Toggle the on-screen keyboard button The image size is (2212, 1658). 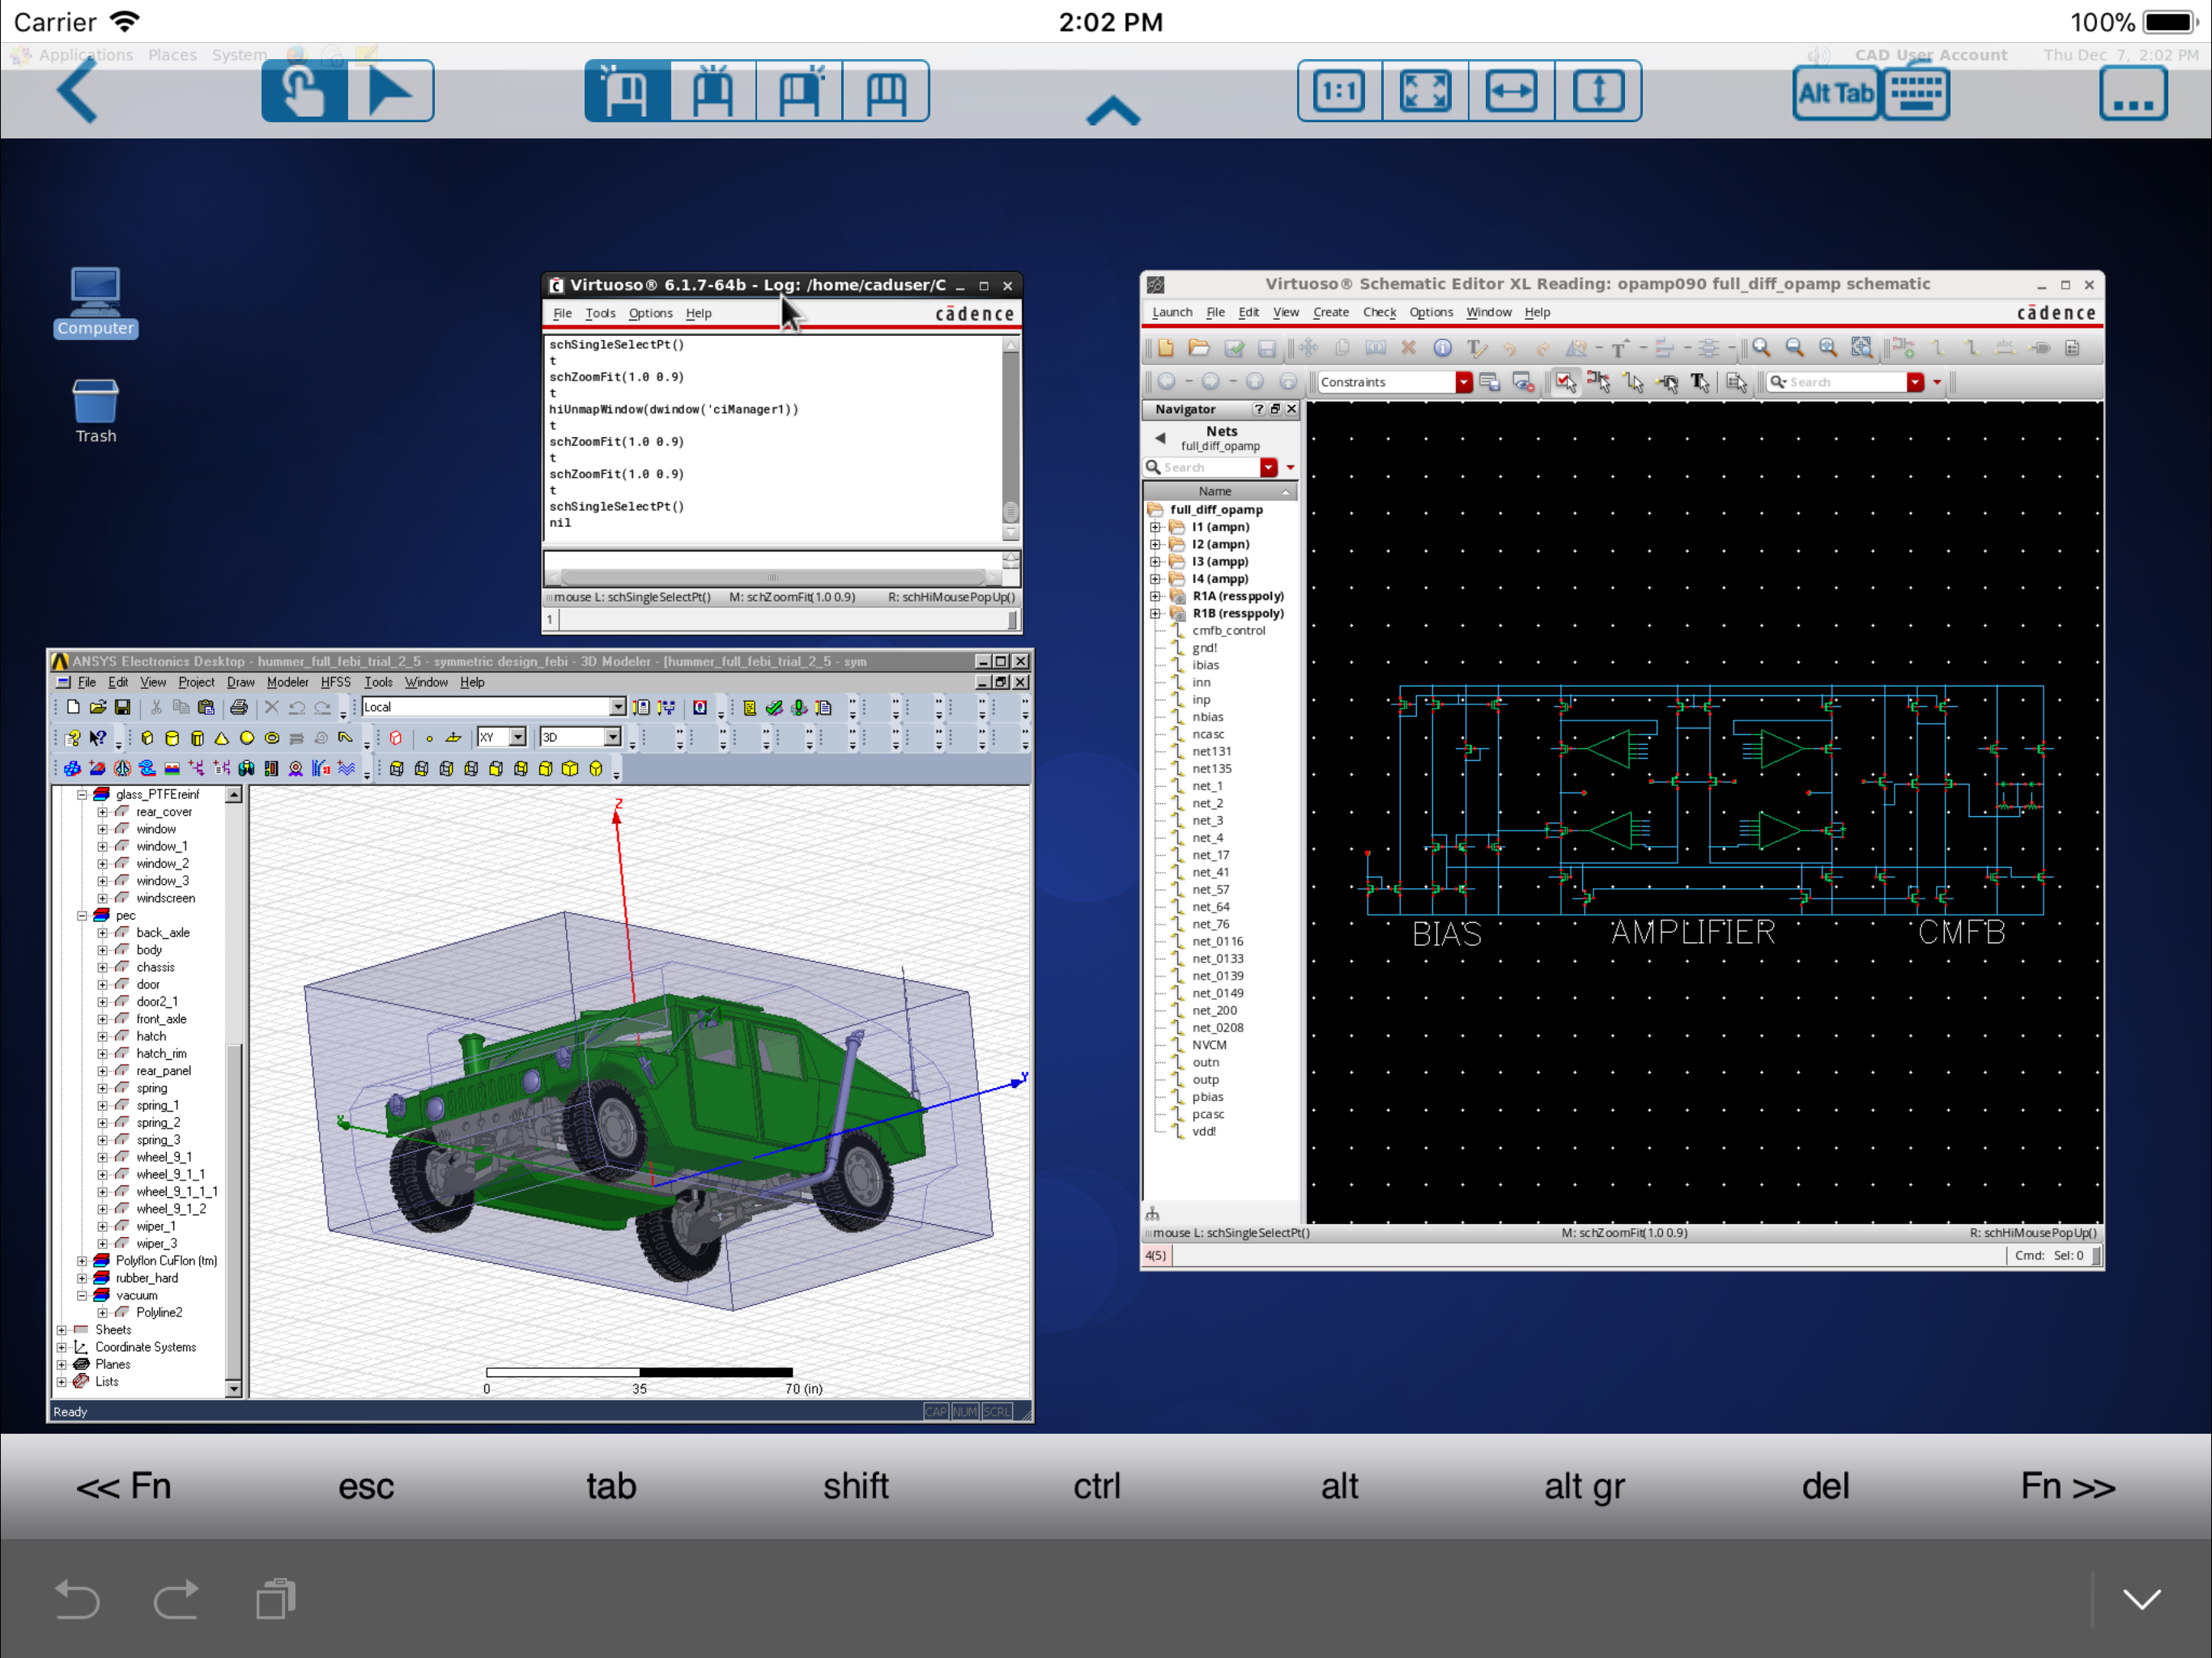coord(1916,93)
